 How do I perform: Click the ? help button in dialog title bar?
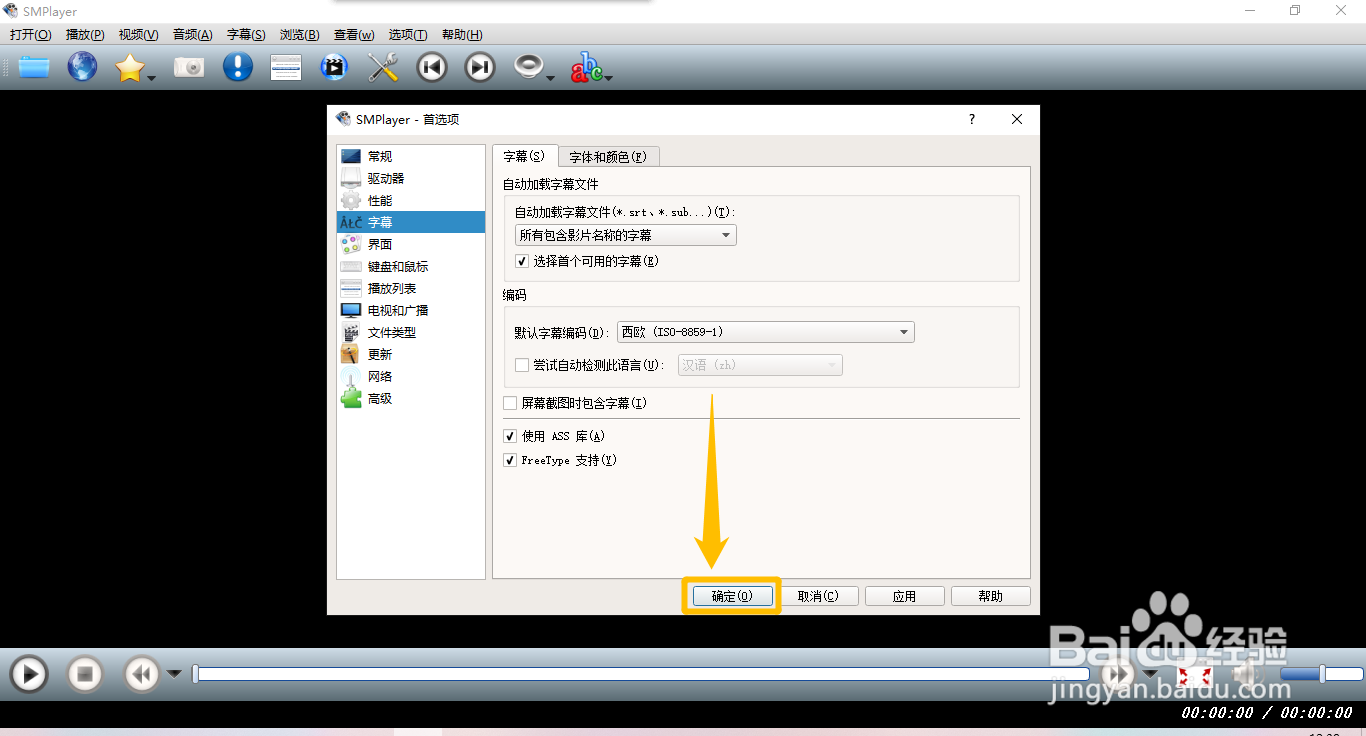(971, 119)
